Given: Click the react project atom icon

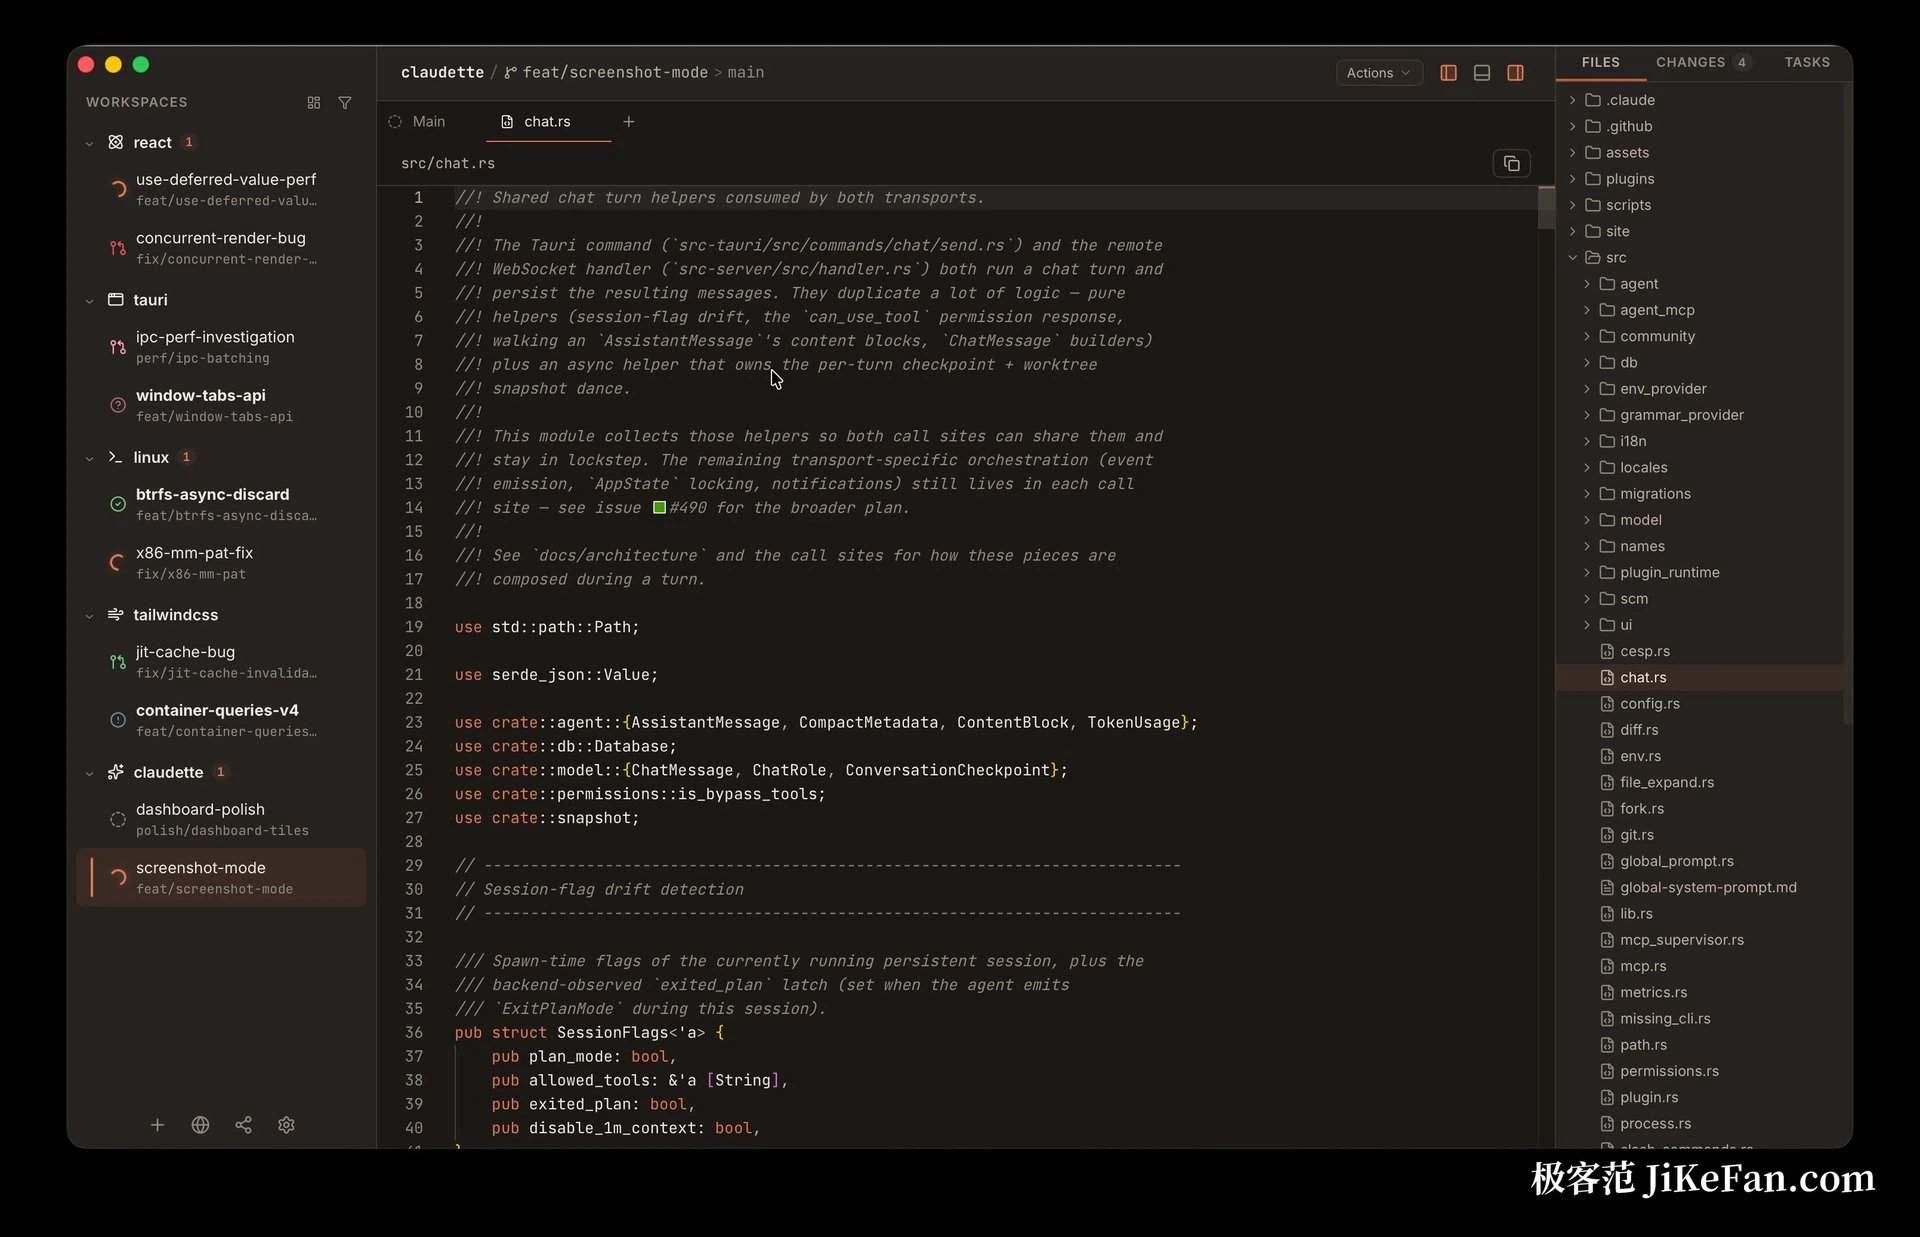Looking at the screenshot, I should [x=116, y=142].
